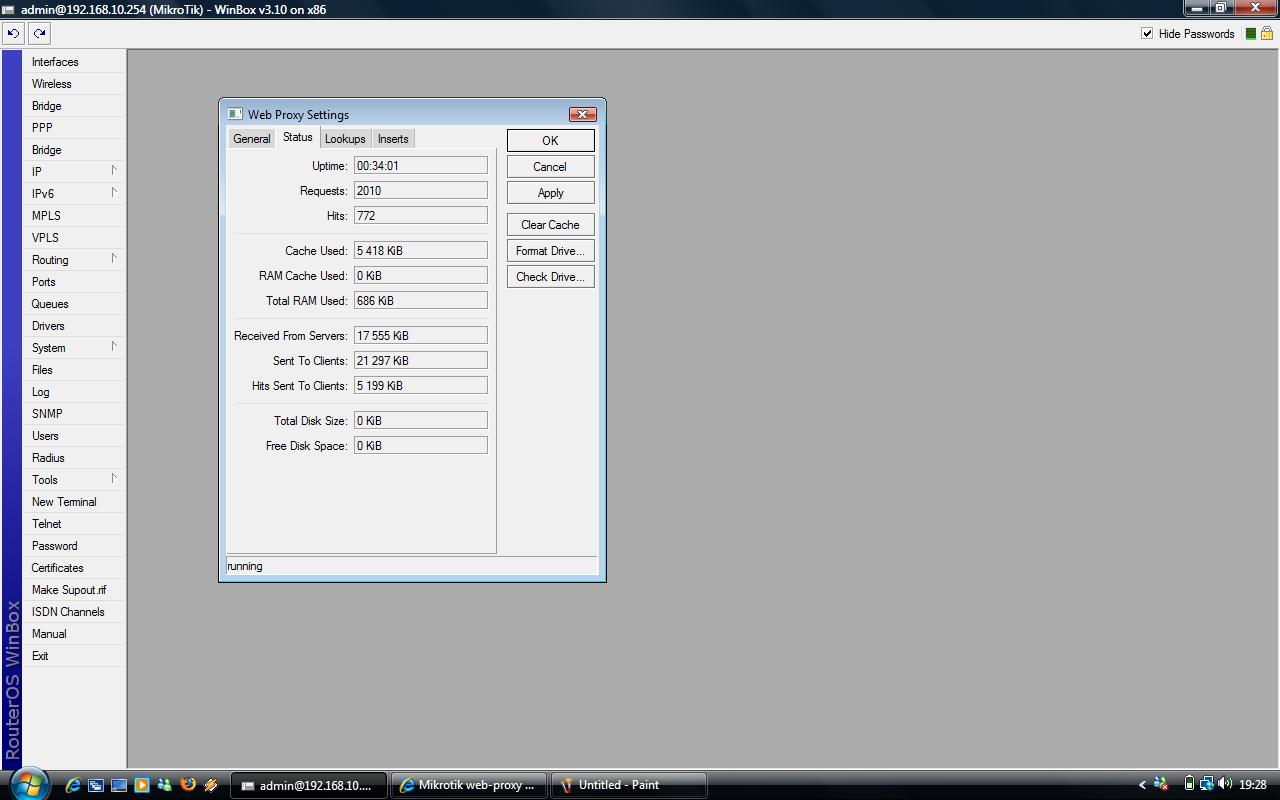Click the taskbar clock showing 19:28

(1252, 785)
